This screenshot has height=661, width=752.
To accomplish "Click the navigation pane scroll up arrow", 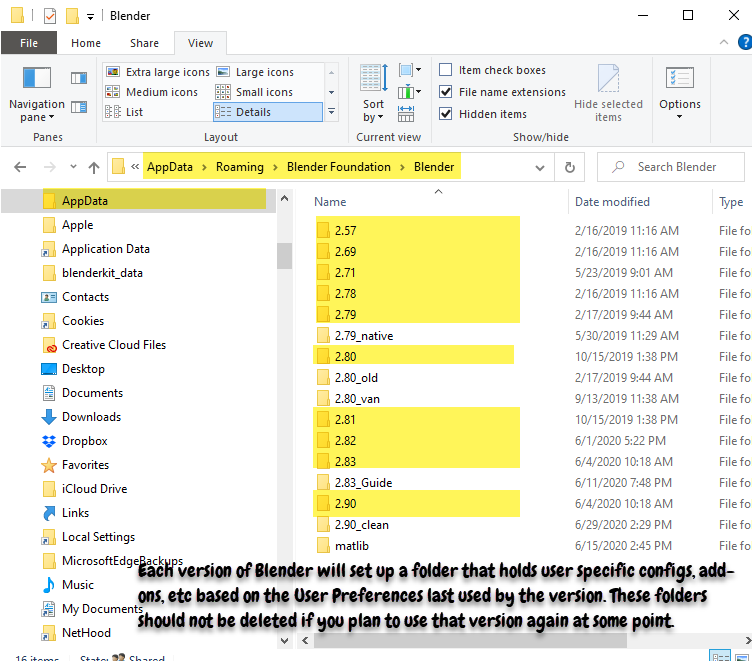I will [284, 198].
